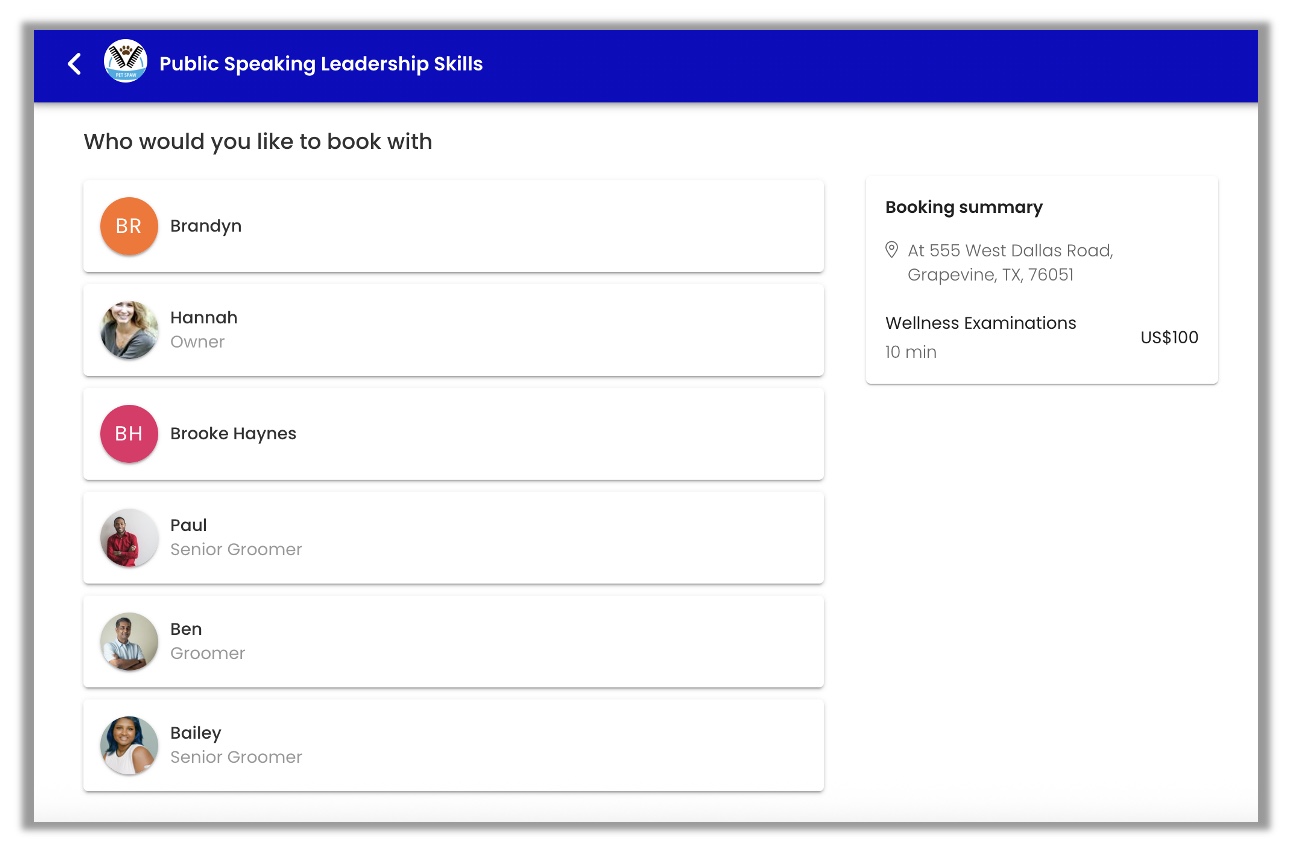Viewport: 1294px width, 846px height.
Task: Select Hannah's profile photo
Action: [x=129, y=330]
